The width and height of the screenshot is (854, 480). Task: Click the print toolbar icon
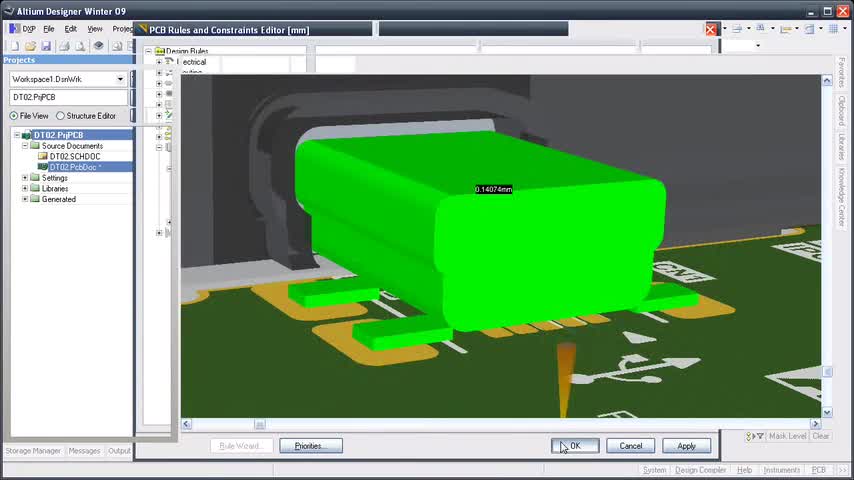click(64, 46)
